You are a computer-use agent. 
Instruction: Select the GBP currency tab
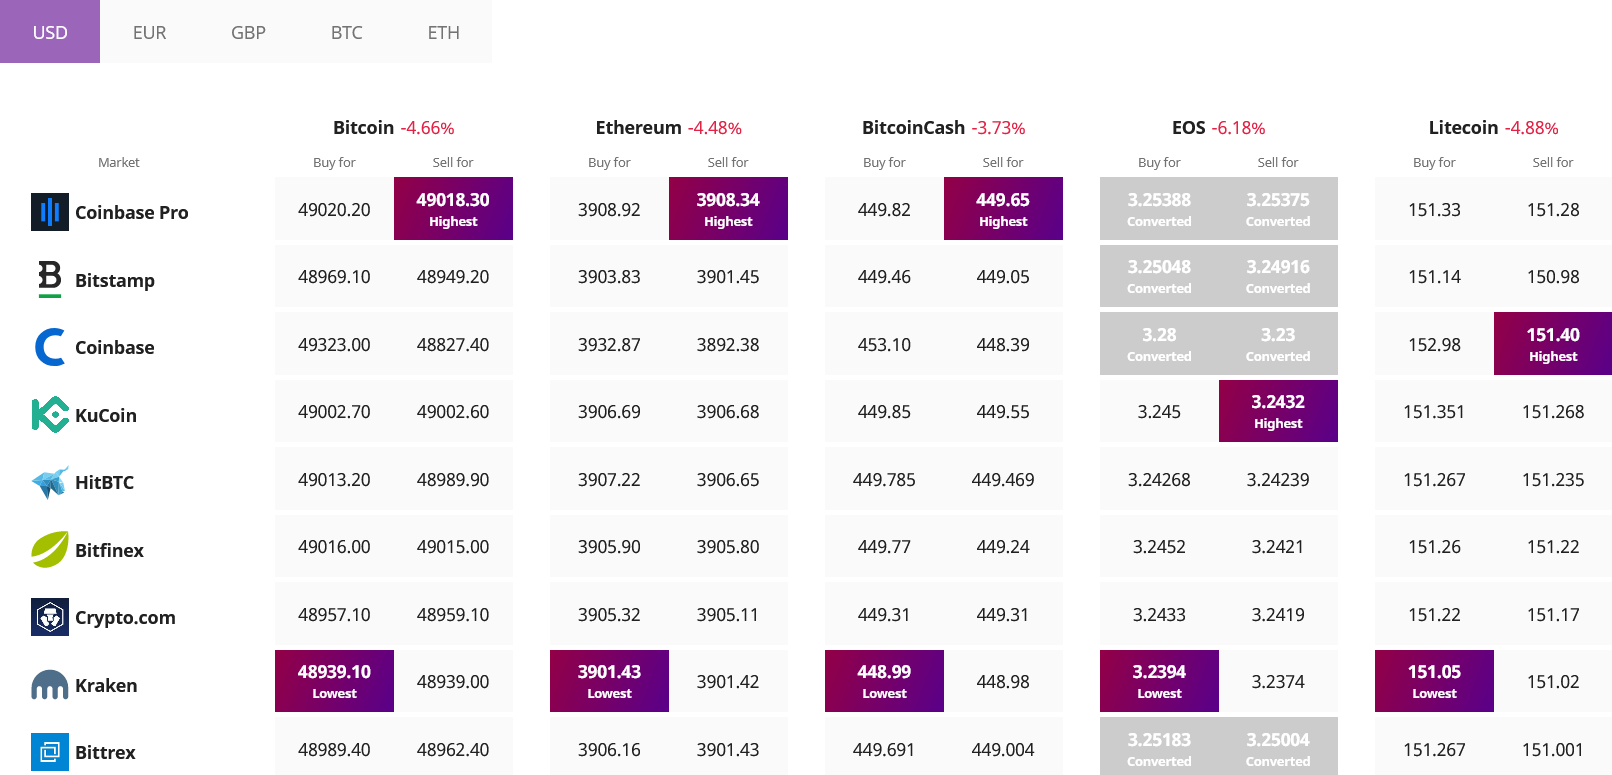click(248, 32)
